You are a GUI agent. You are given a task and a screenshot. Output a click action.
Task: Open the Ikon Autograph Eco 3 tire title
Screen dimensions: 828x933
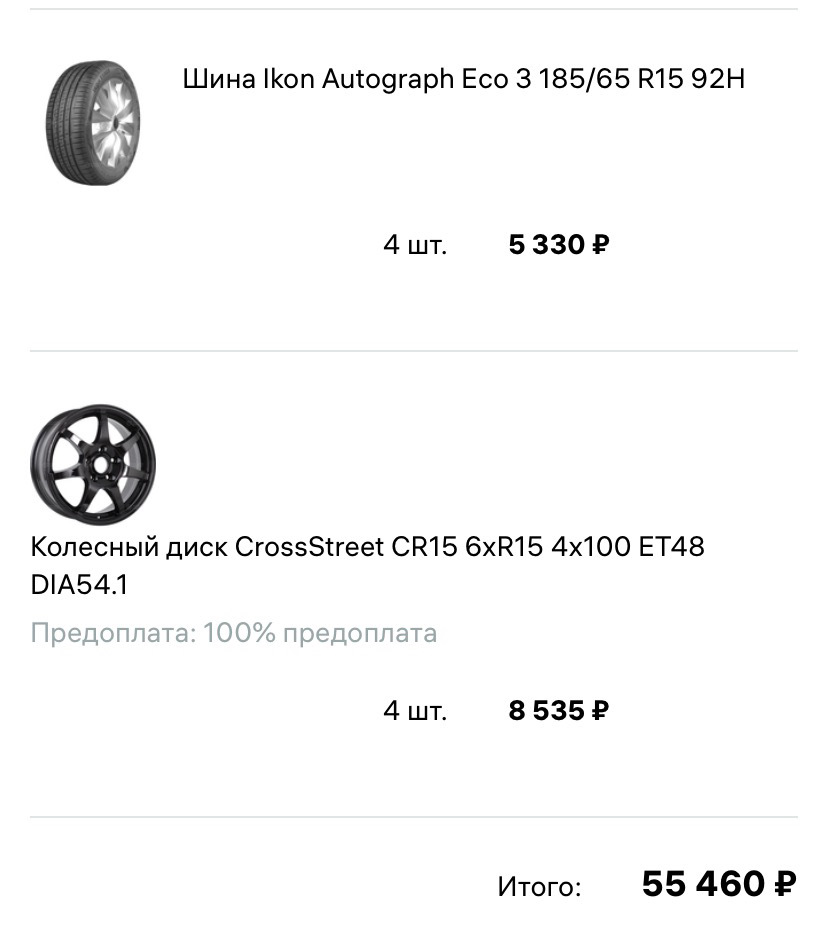click(x=463, y=80)
